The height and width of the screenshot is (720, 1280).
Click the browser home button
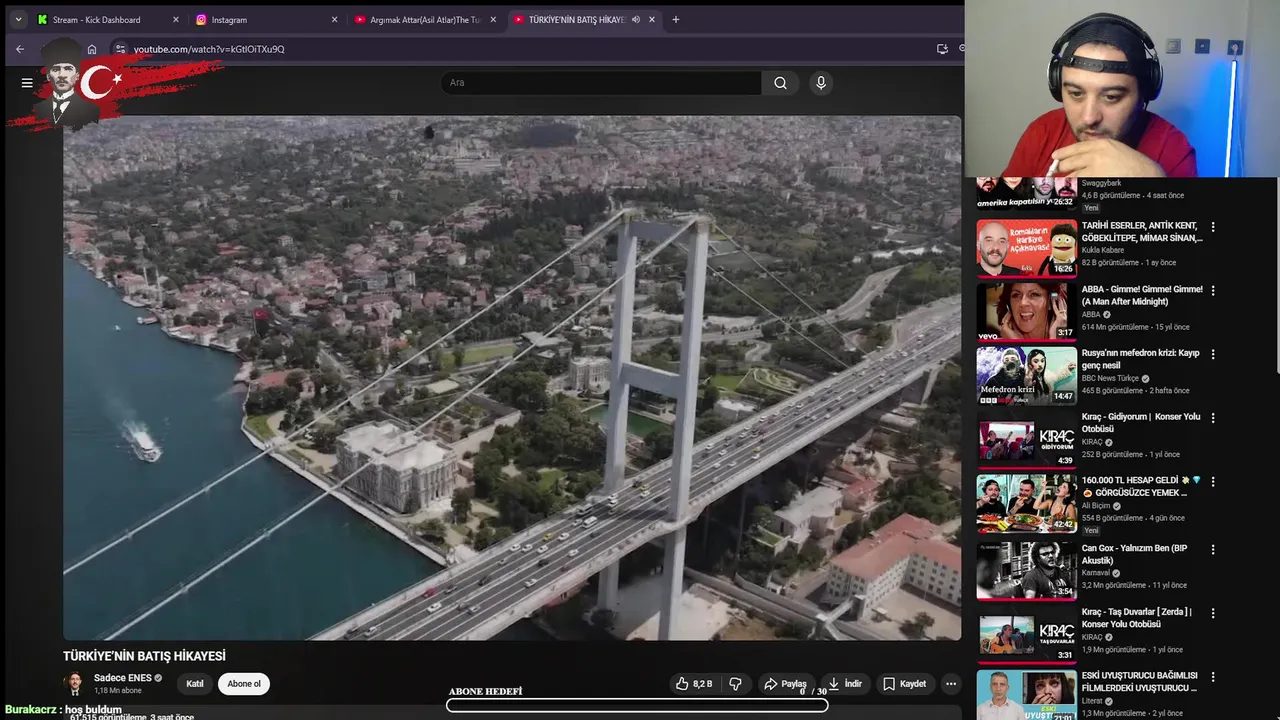[92, 49]
